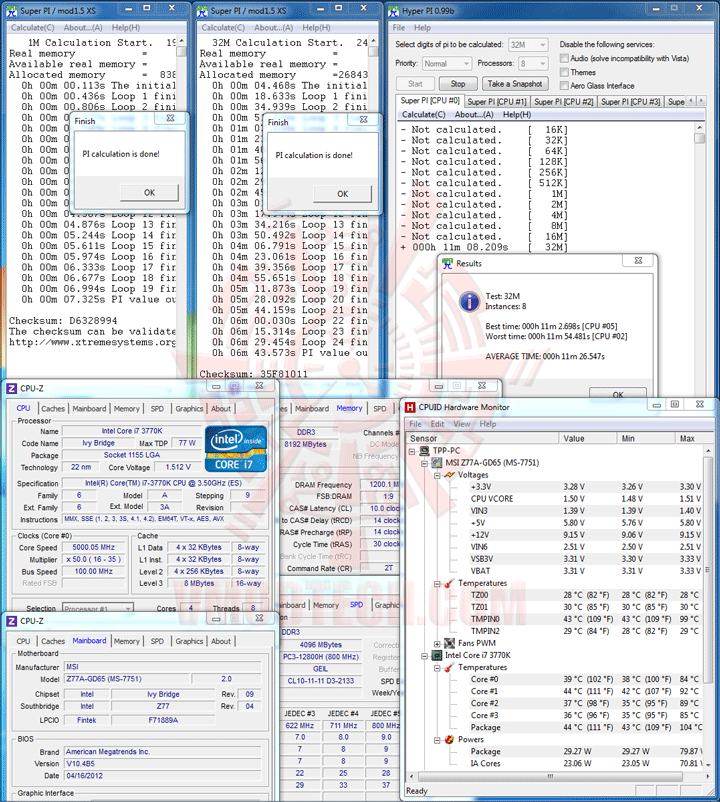Click the CPU-Z Z logo in the Mainboard window
Viewport: 720px width, 802px height.
[12, 621]
